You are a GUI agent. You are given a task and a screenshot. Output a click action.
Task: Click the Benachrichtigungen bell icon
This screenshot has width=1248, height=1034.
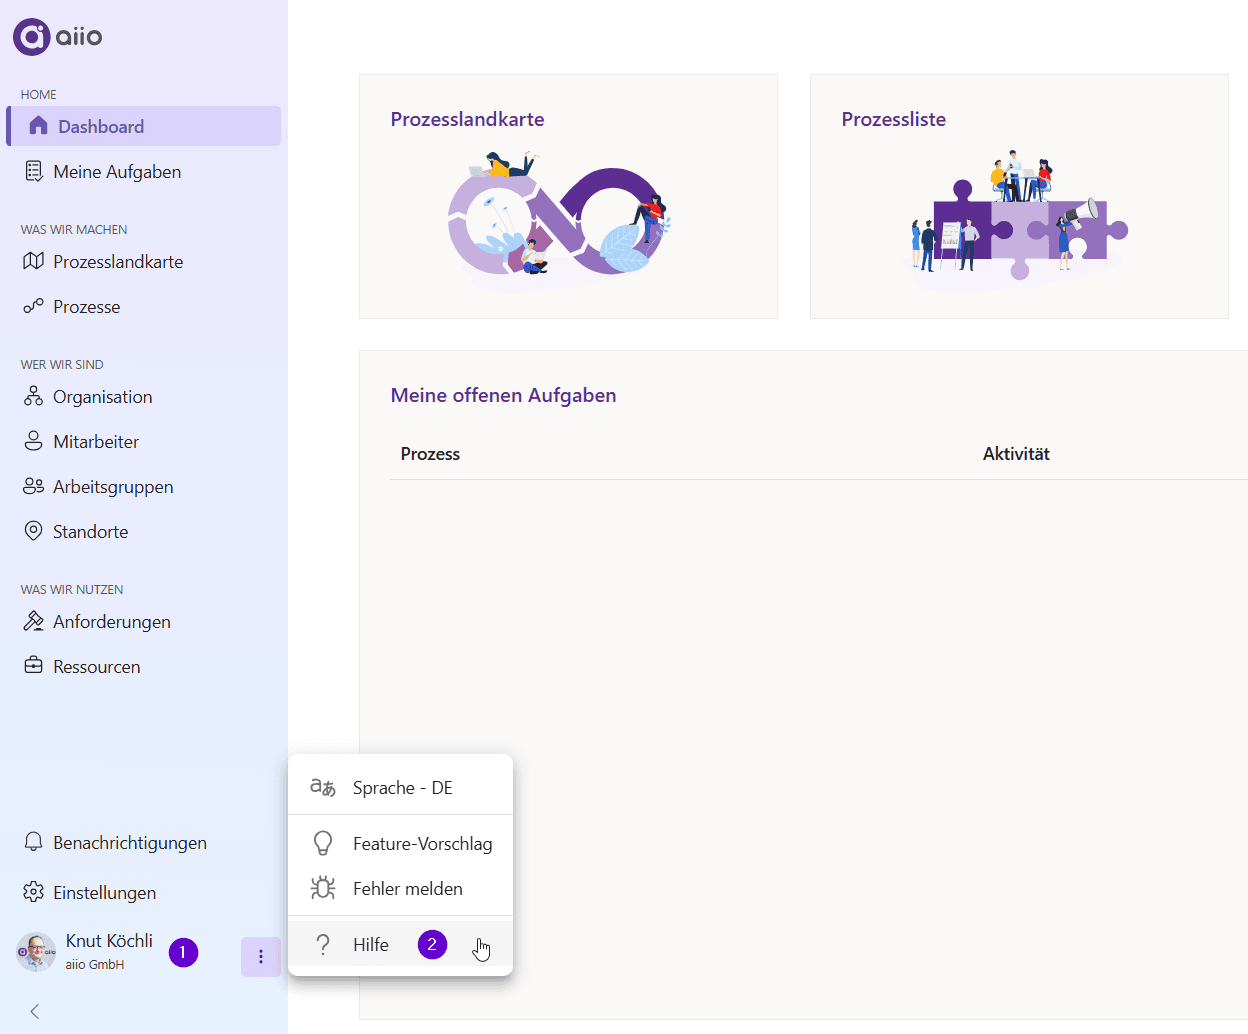tap(33, 842)
